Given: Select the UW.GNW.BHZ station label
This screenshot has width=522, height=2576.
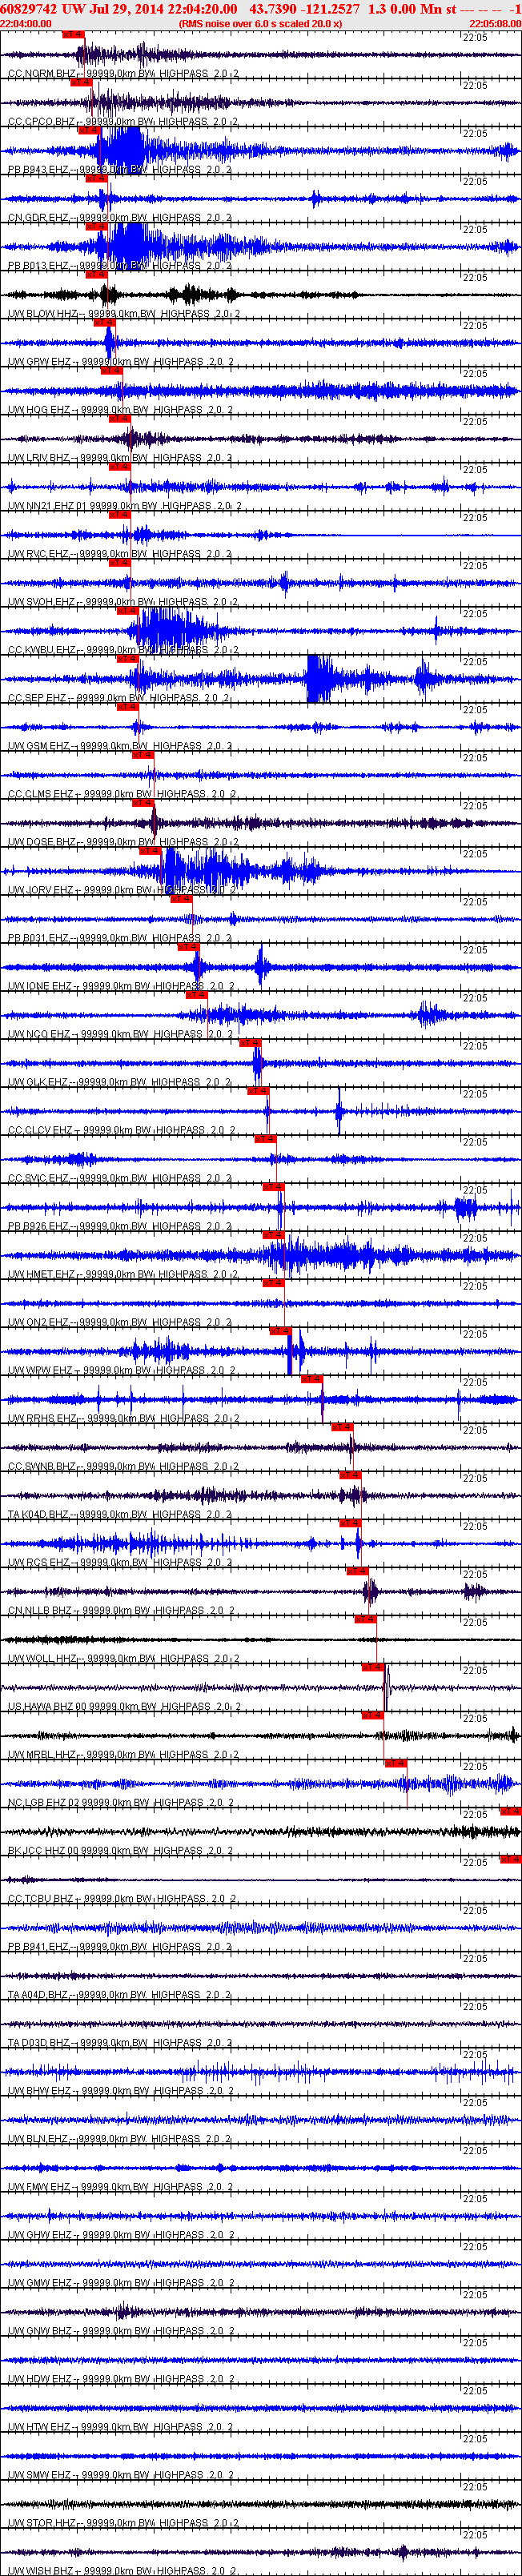Looking at the screenshot, I should [40, 2330].
